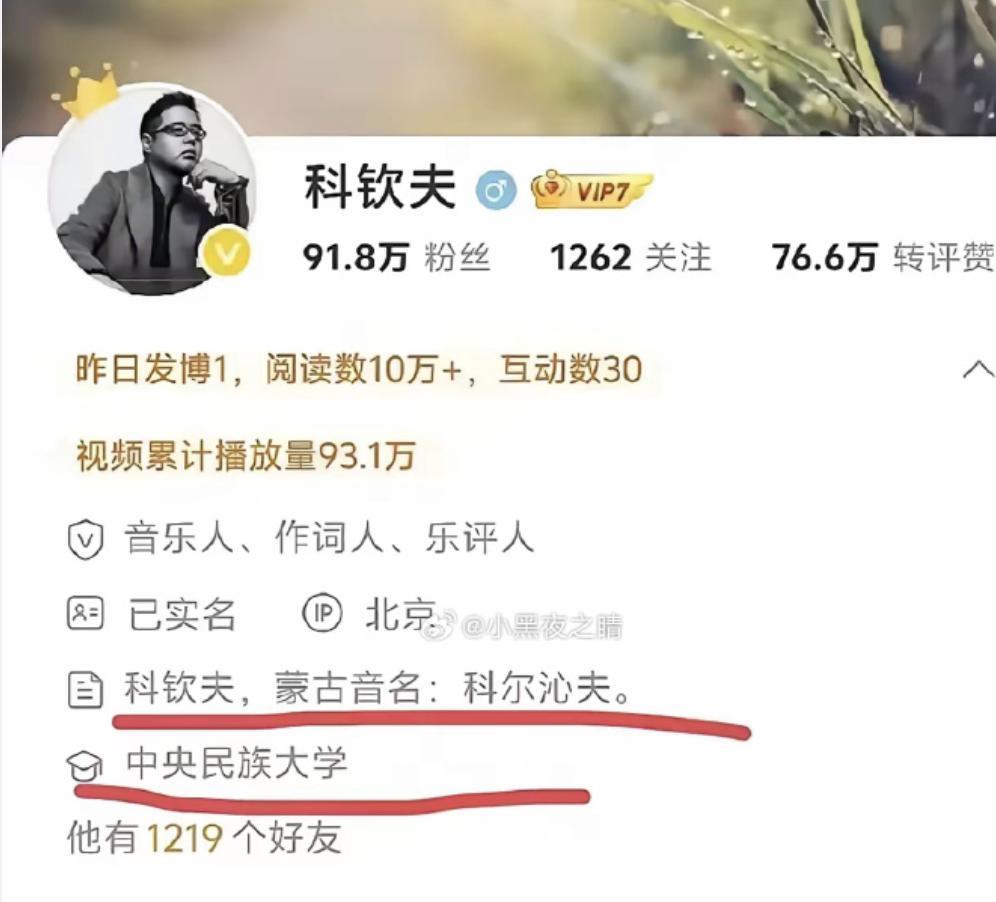The image size is (996, 902).
Task: Tap the bio document icon
Action: 85,690
